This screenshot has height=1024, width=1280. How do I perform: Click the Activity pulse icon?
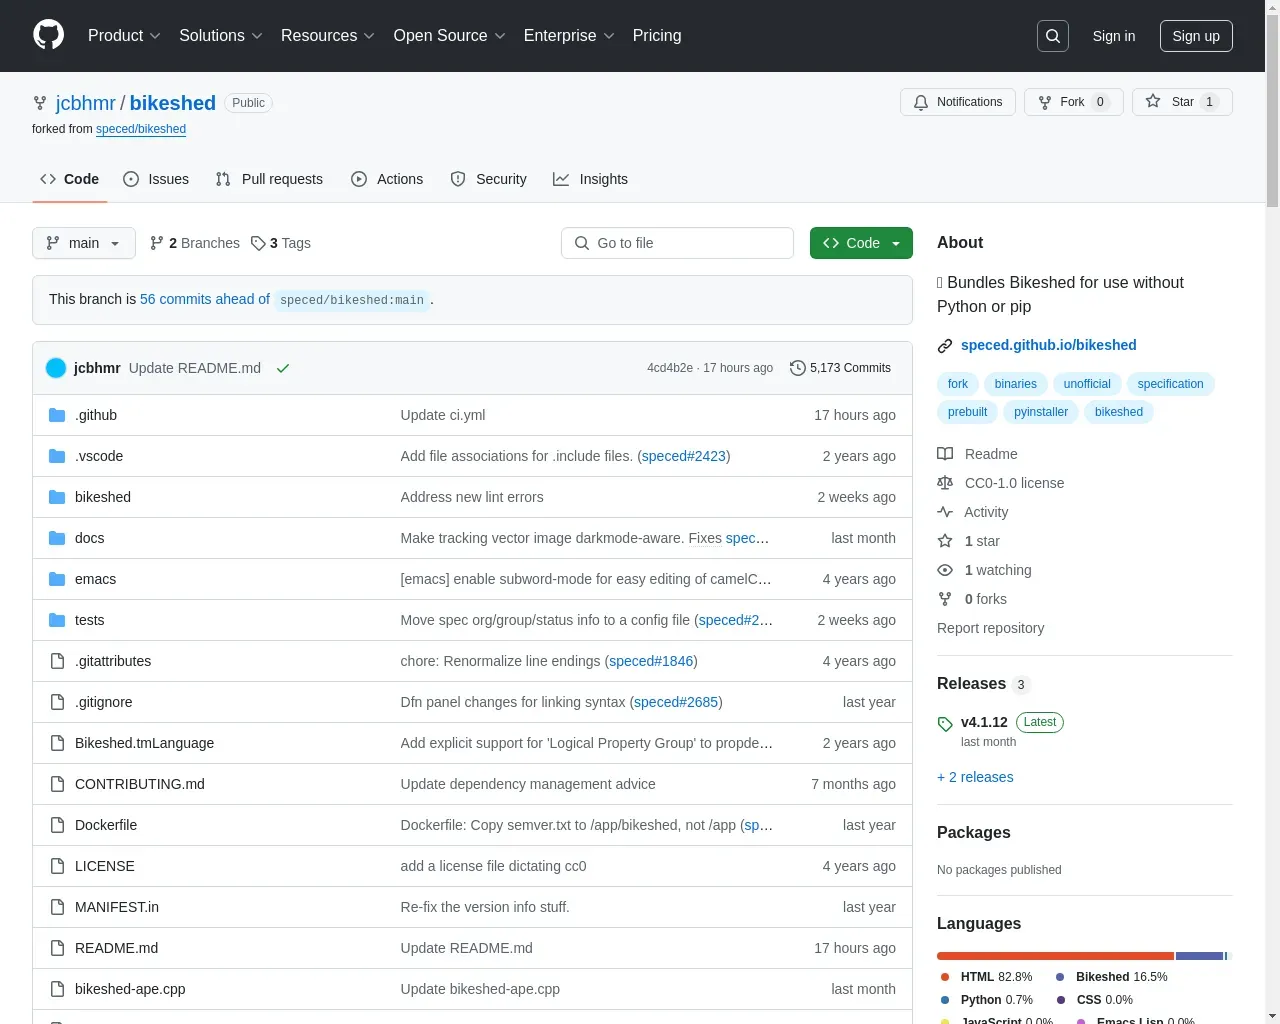tap(945, 512)
